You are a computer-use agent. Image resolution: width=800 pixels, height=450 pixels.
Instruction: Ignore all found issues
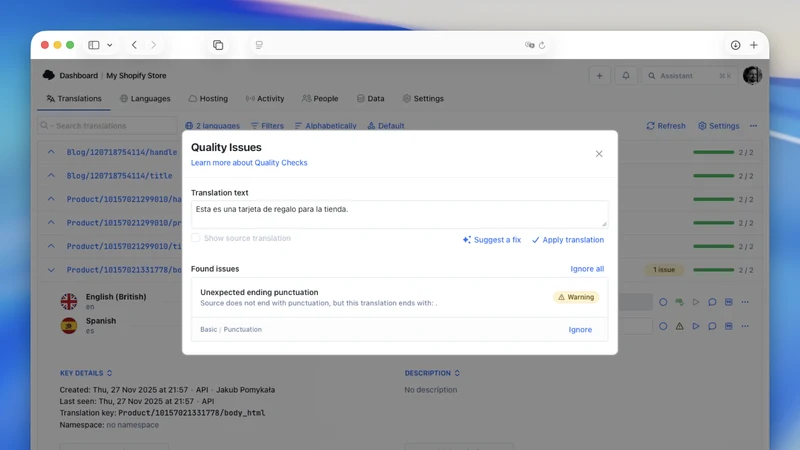pyautogui.click(x=587, y=269)
